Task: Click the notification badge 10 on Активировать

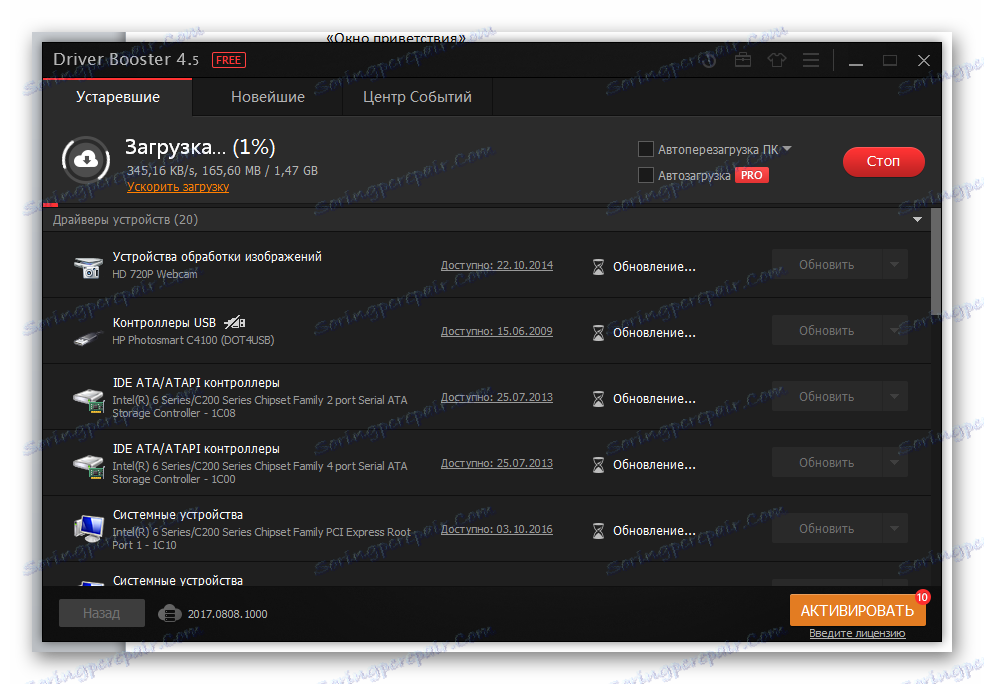Action: [922, 597]
